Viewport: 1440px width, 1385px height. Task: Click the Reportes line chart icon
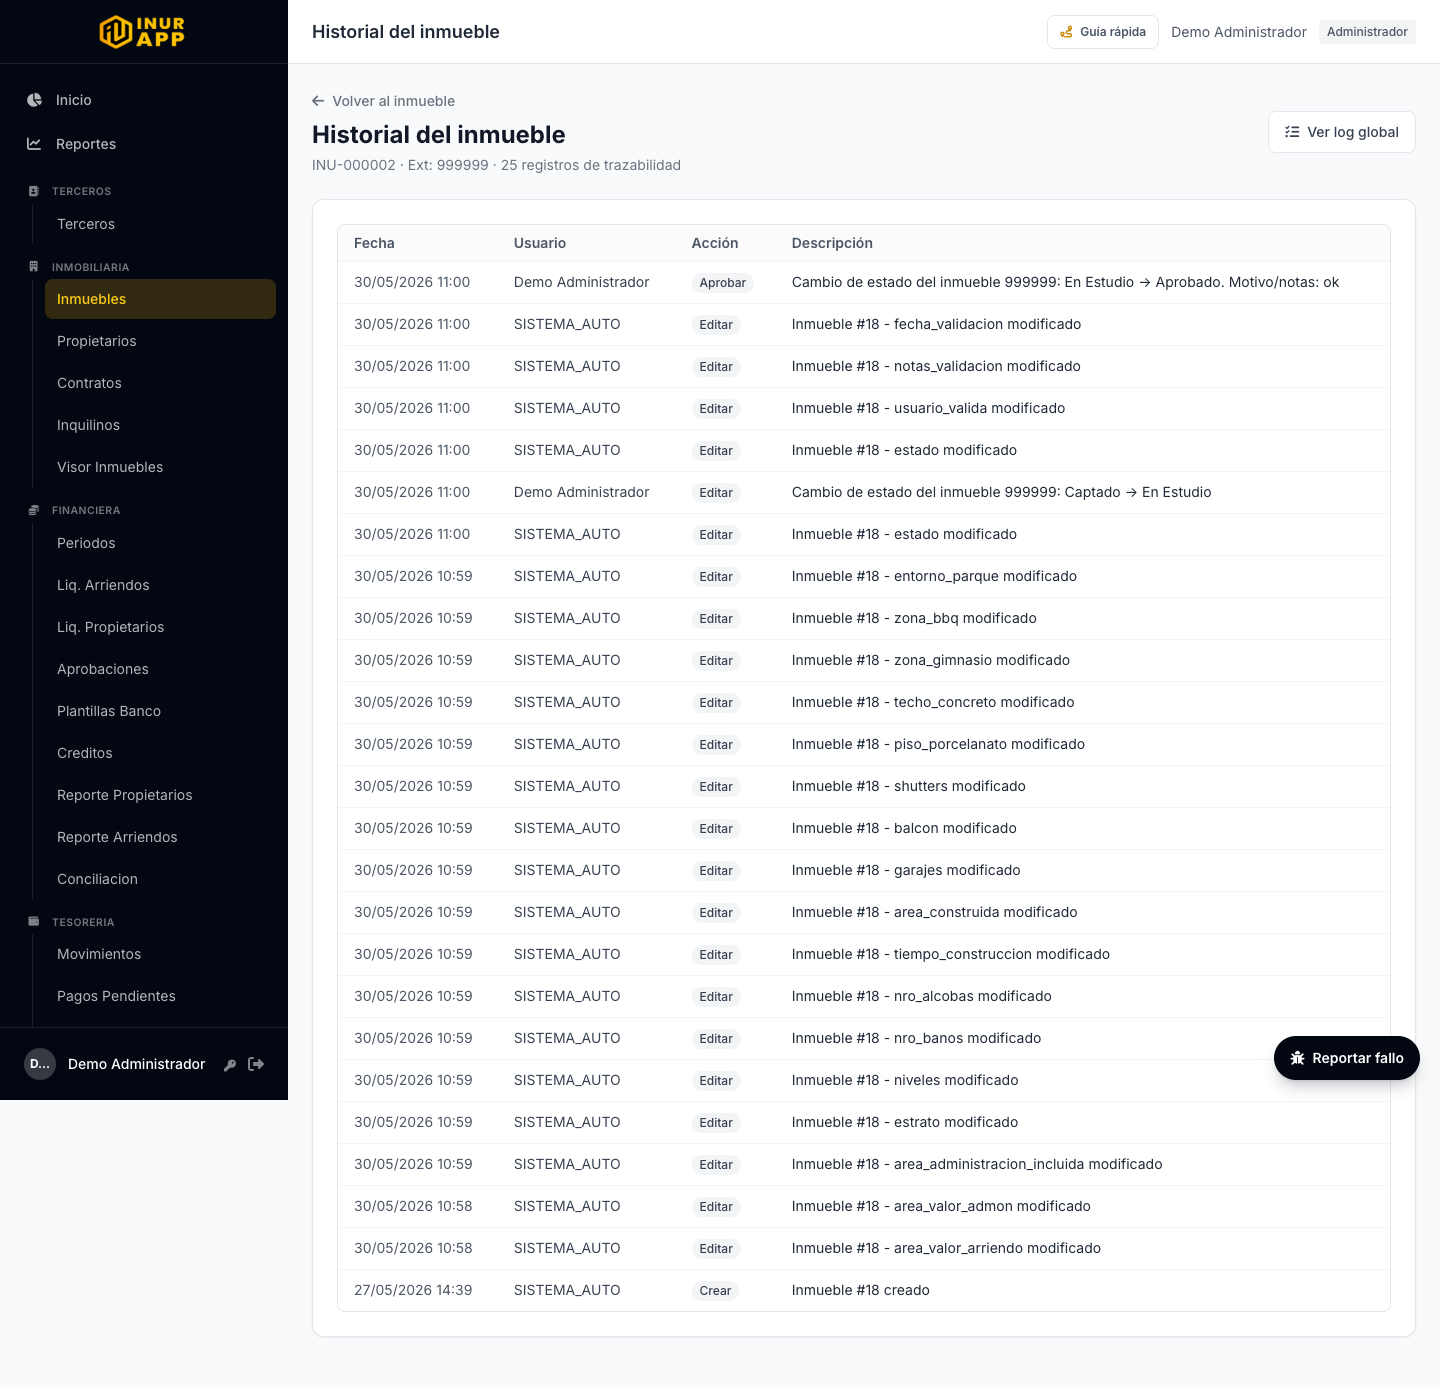(x=34, y=144)
